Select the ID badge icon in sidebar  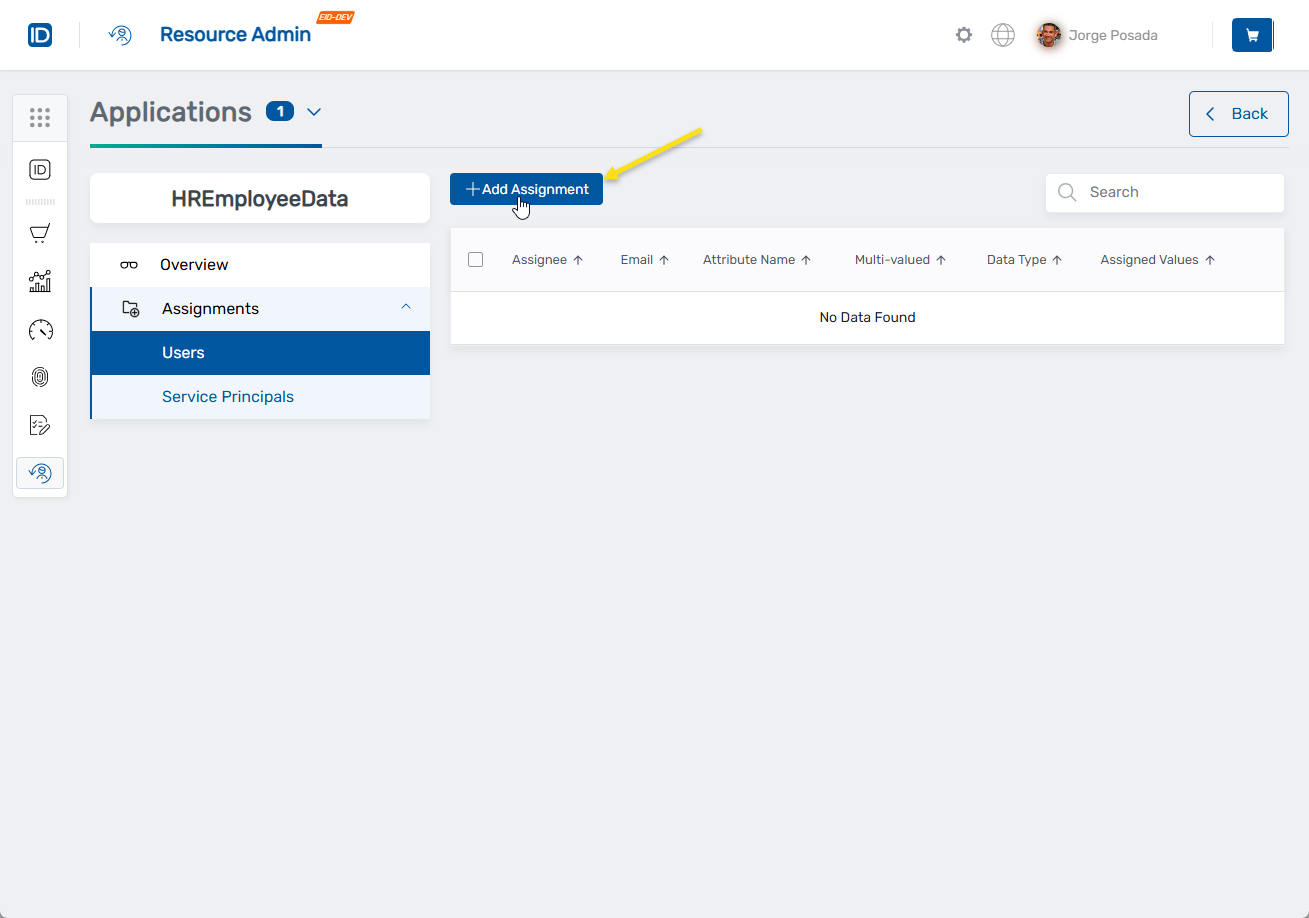click(40, 169)
